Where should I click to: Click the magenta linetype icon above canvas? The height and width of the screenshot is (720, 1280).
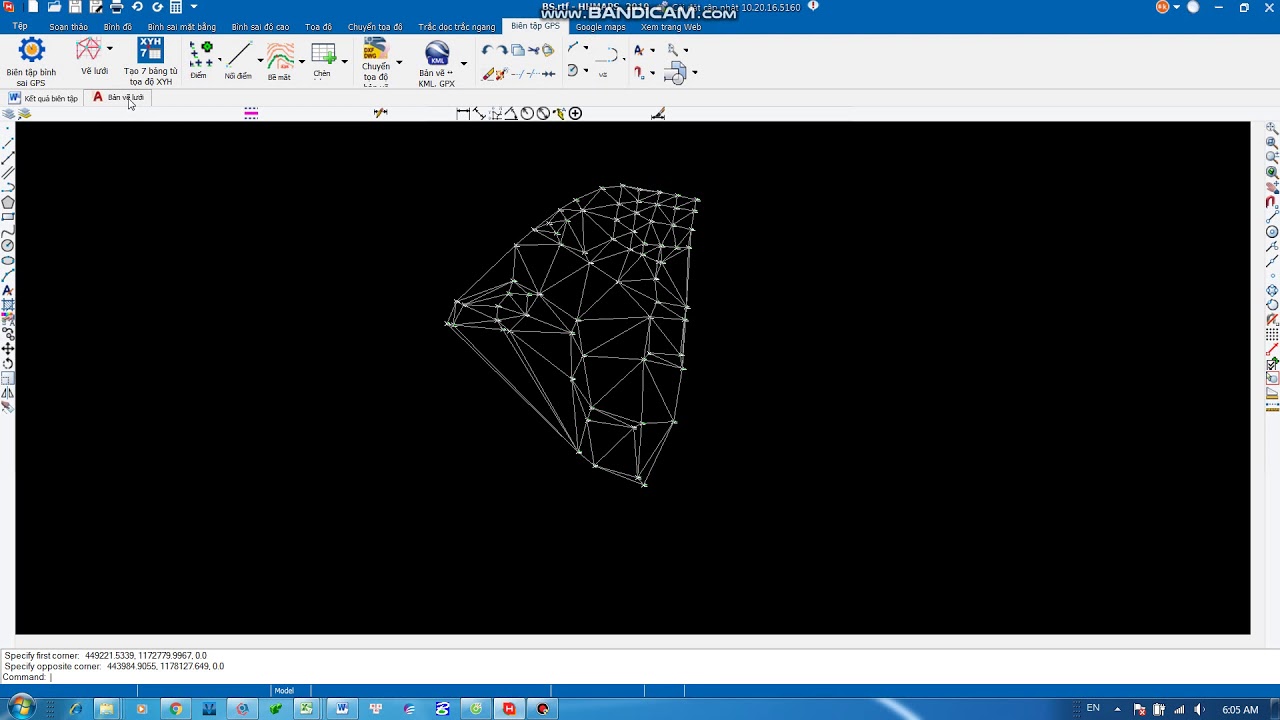(251, 113)
